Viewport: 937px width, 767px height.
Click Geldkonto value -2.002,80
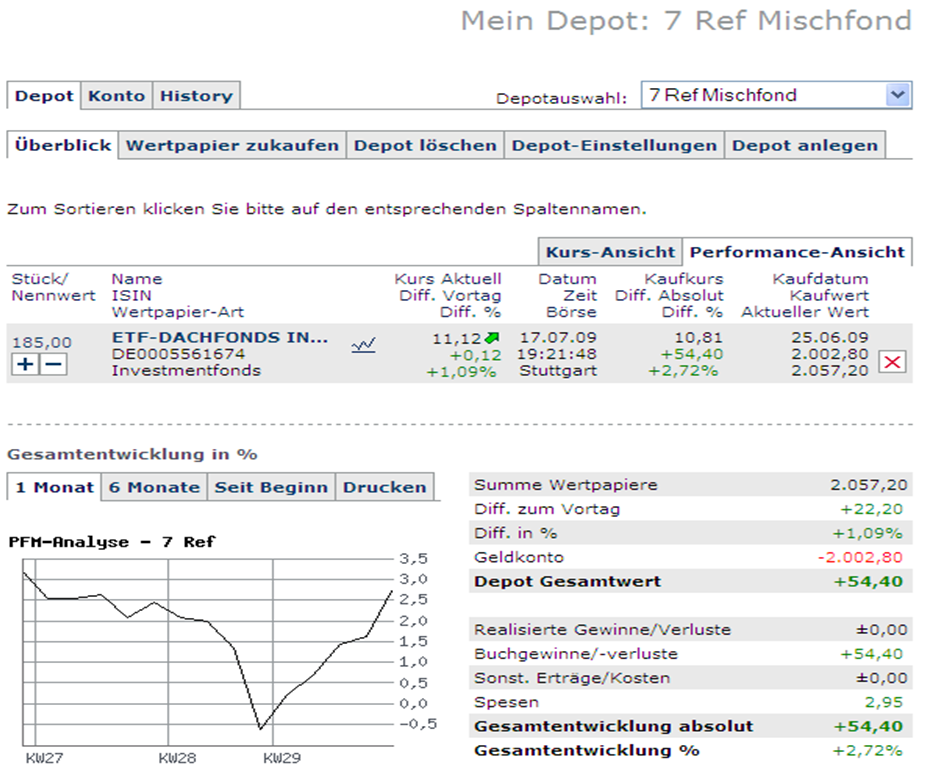[860, 557]
